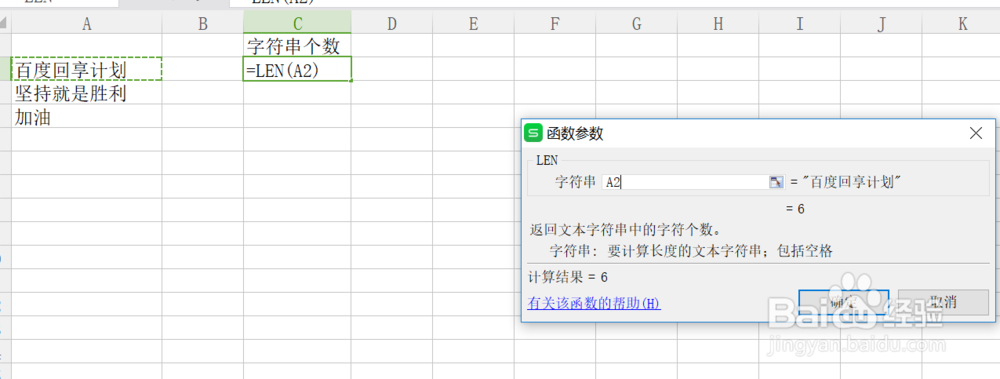Click the 字符串 input field containing A2
Image resolution: width=1000 pixels, height=379 pixels.
click(x=686, y=182)
